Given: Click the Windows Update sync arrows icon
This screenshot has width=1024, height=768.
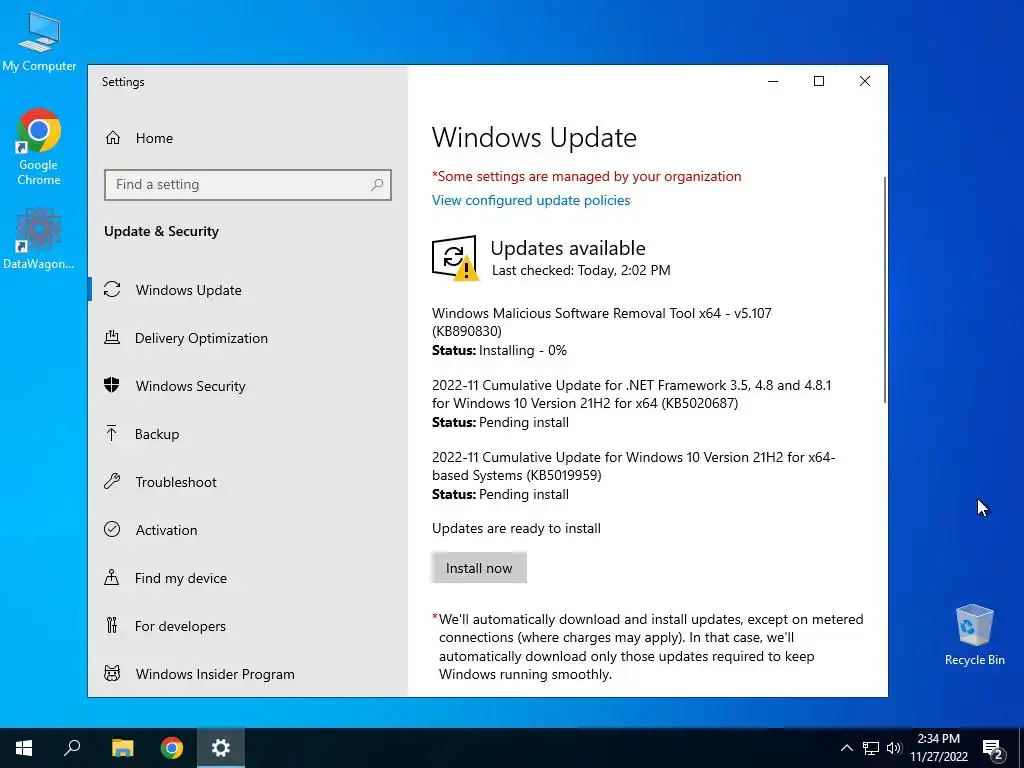Looking at the screenshot, I should click(112, 289).
